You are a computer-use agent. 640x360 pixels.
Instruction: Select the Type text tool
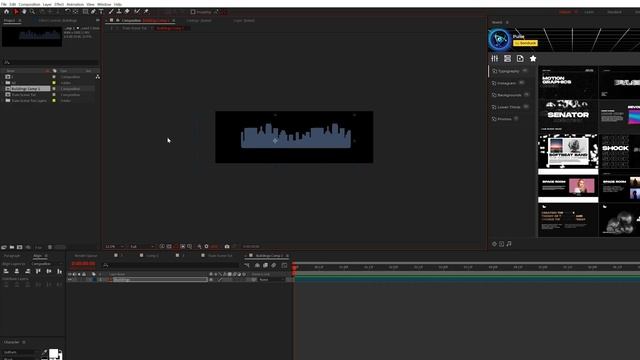[101, 12]
